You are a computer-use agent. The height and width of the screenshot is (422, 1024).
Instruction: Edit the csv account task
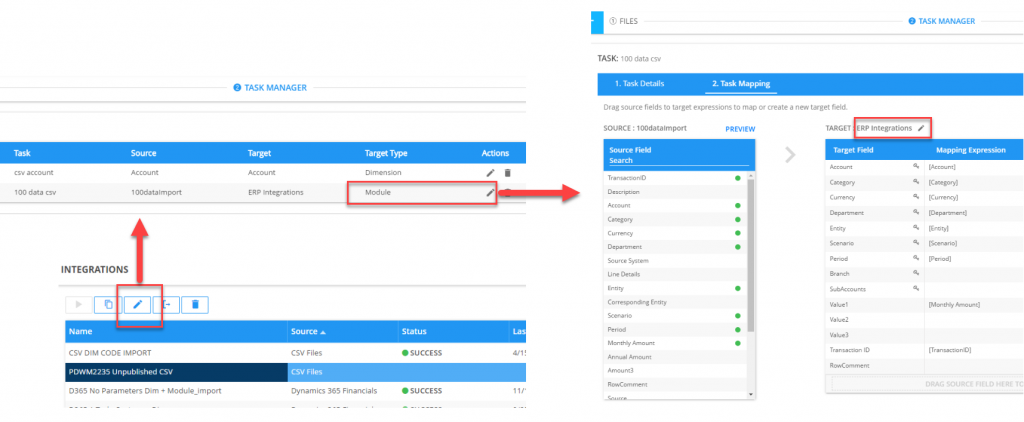(x=490, y=172)
